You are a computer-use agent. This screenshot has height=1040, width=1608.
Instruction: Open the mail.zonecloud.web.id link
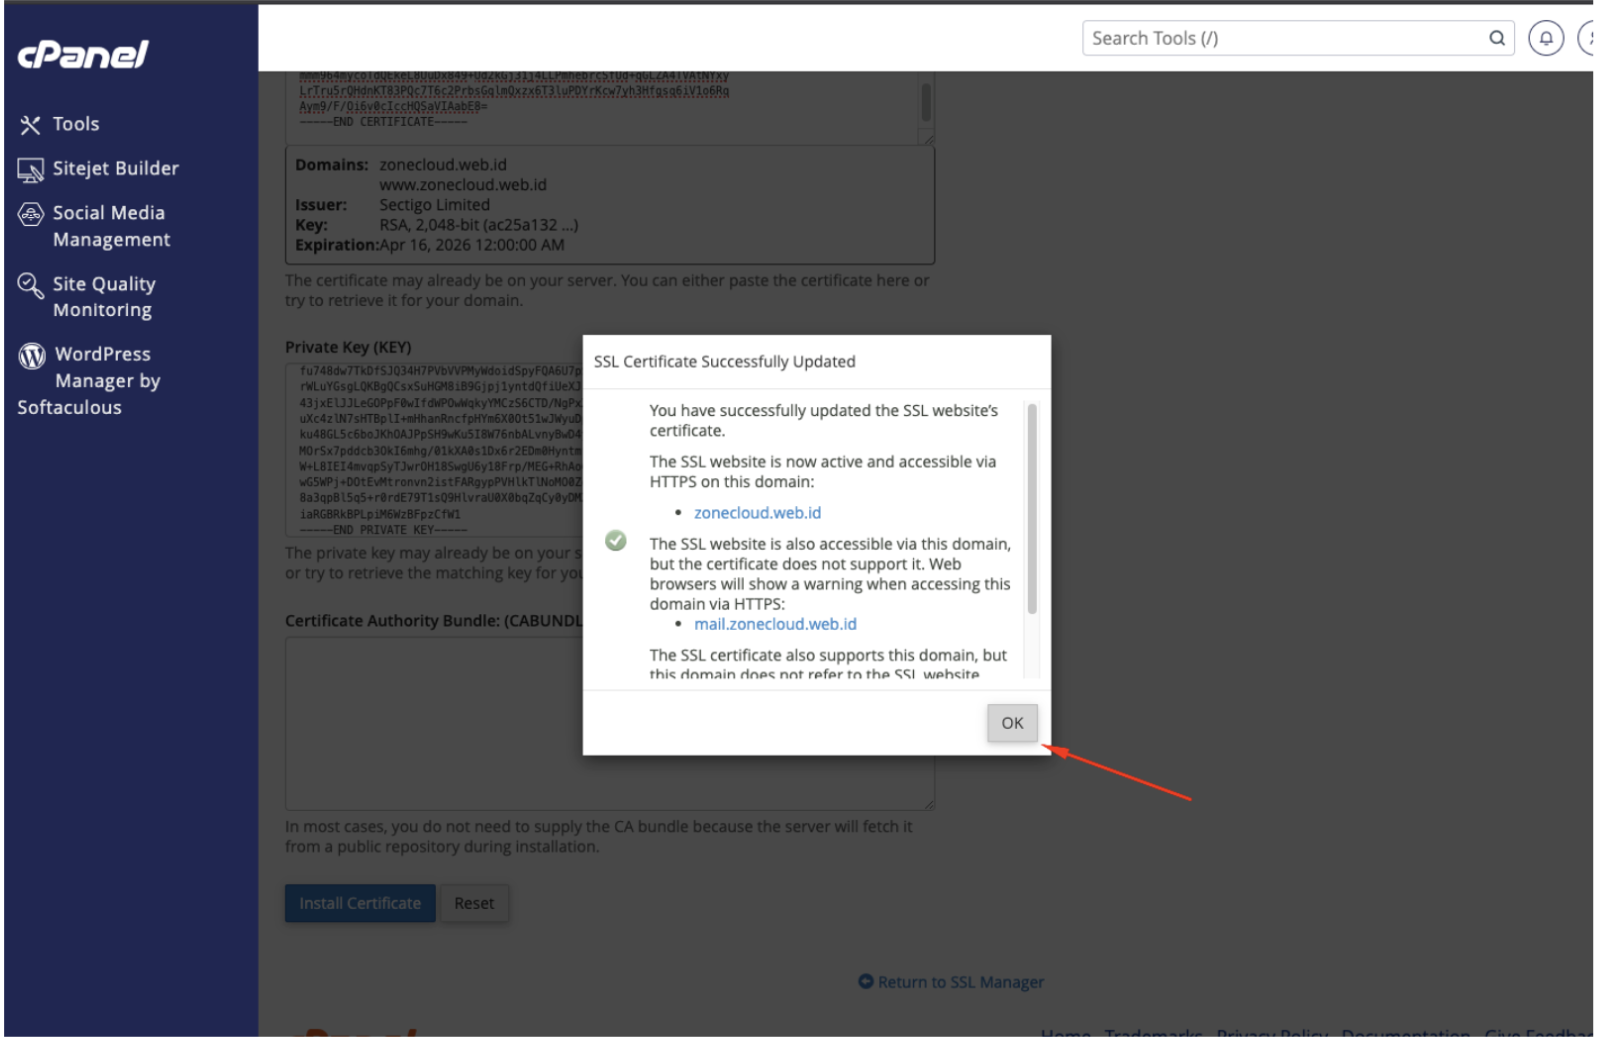(775, 624)
